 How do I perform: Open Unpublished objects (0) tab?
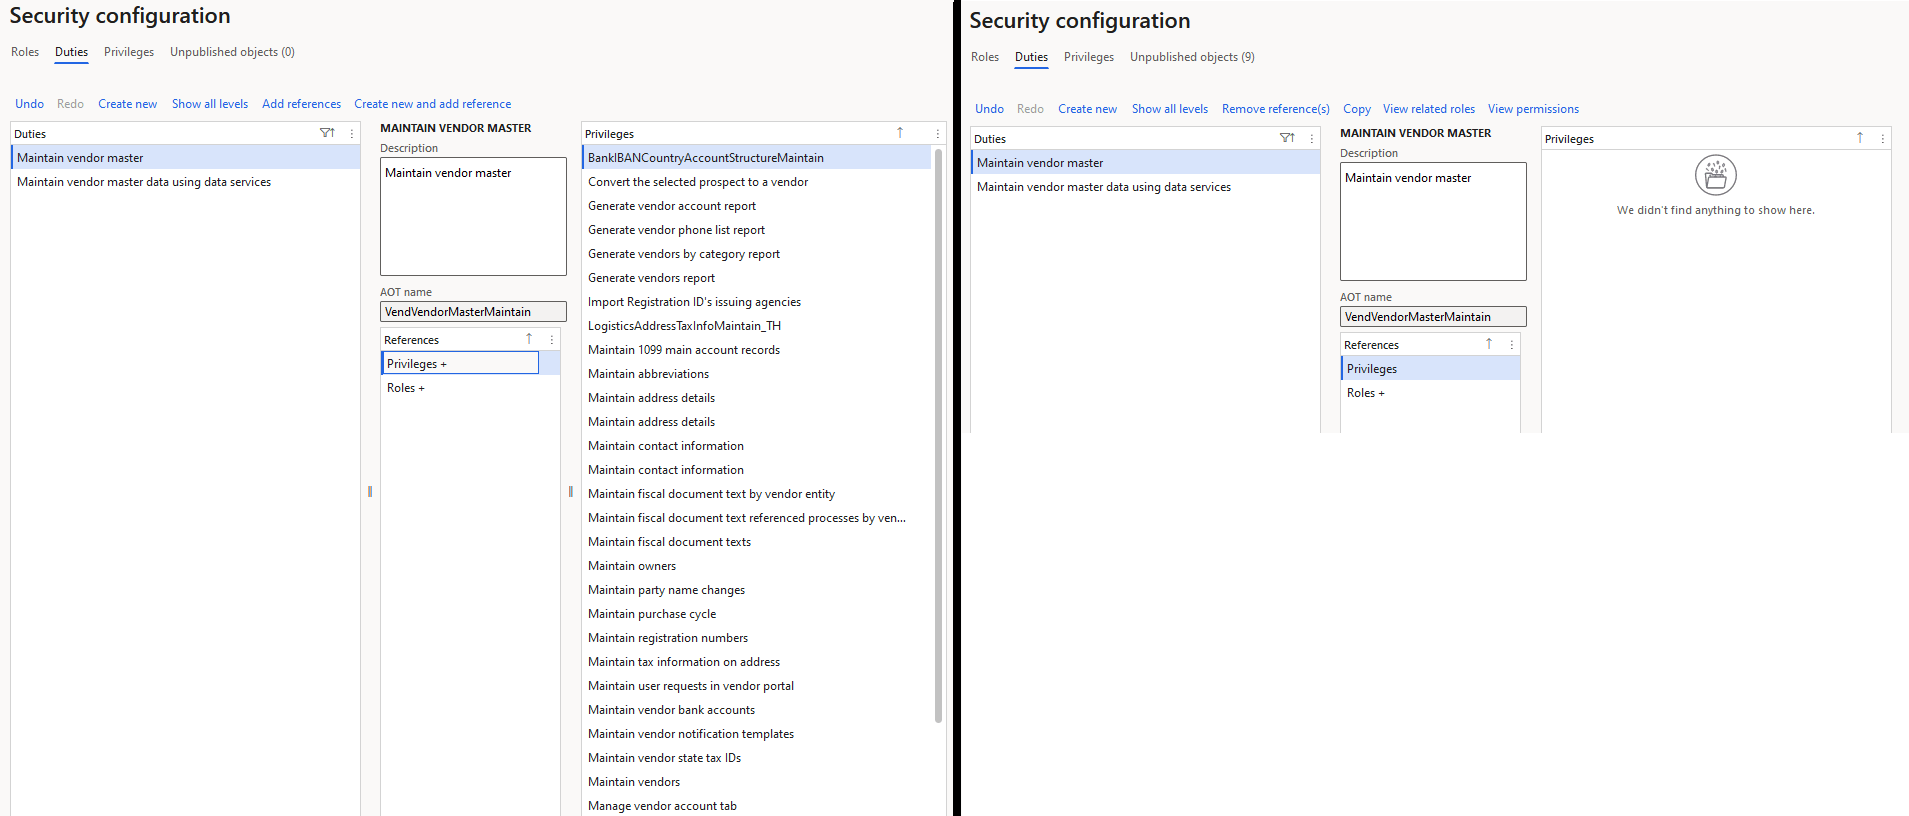[232, 52]
